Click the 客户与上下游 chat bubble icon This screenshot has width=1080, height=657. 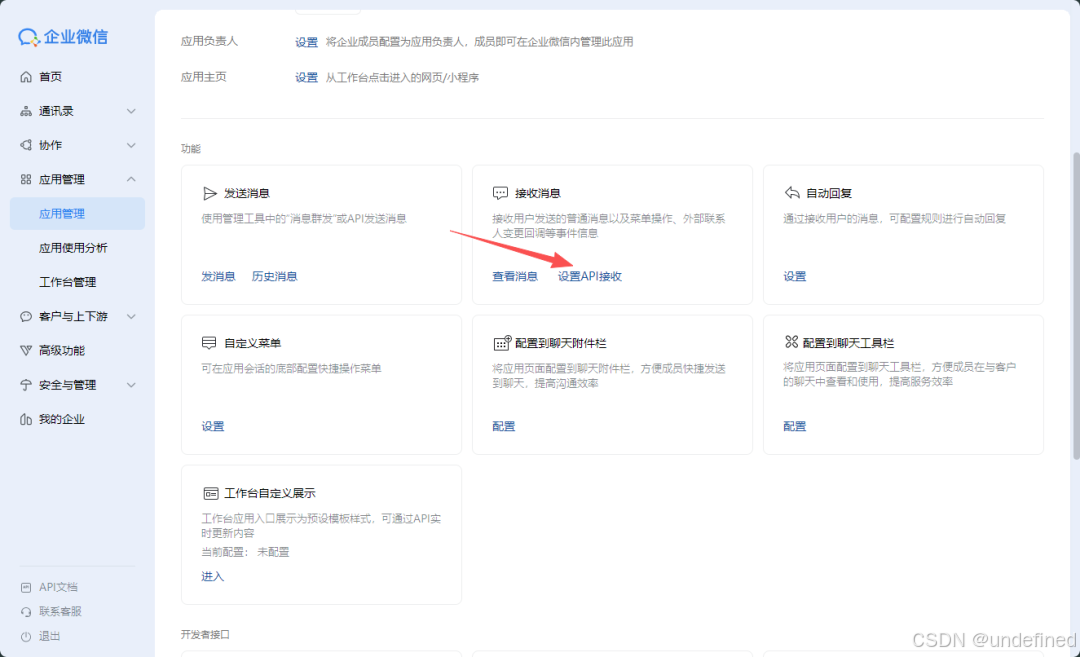[x=26, y=316]
